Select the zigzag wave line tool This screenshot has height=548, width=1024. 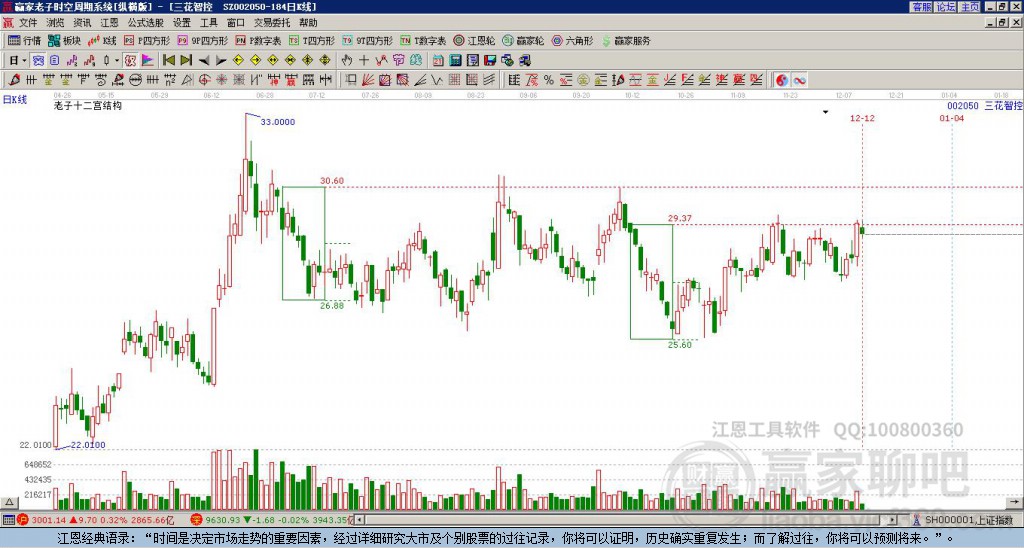(438, 80)
